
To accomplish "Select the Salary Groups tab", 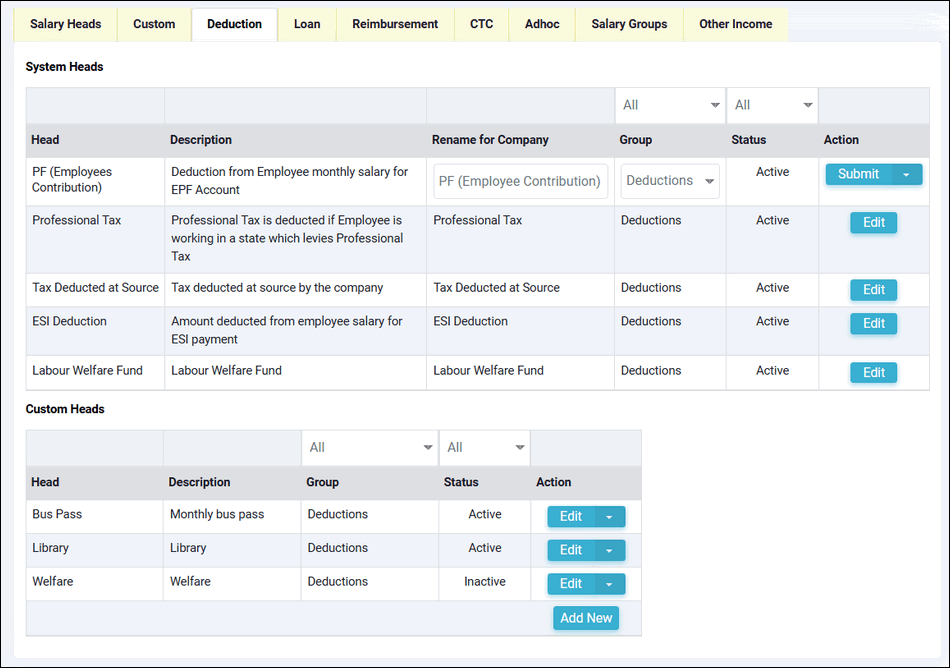I will click(x=629, y=24).
